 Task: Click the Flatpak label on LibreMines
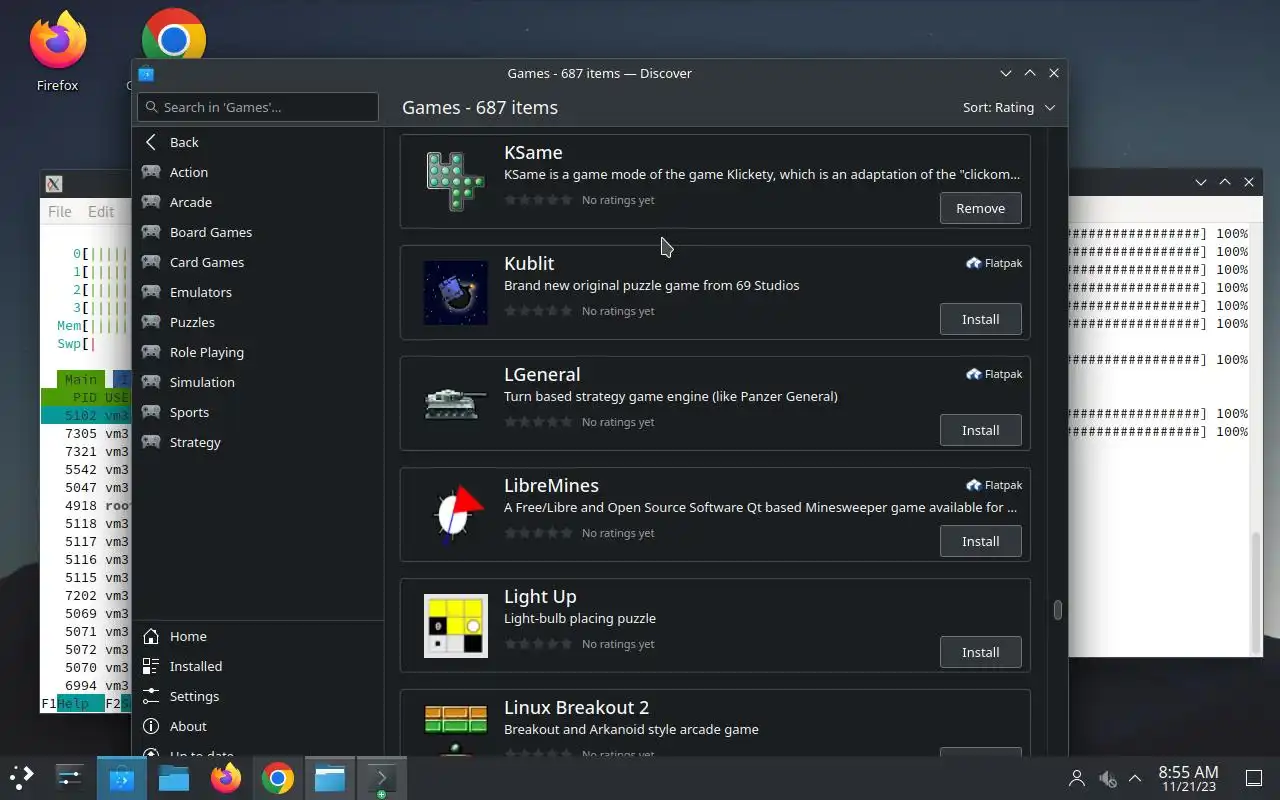coord(994,485)
